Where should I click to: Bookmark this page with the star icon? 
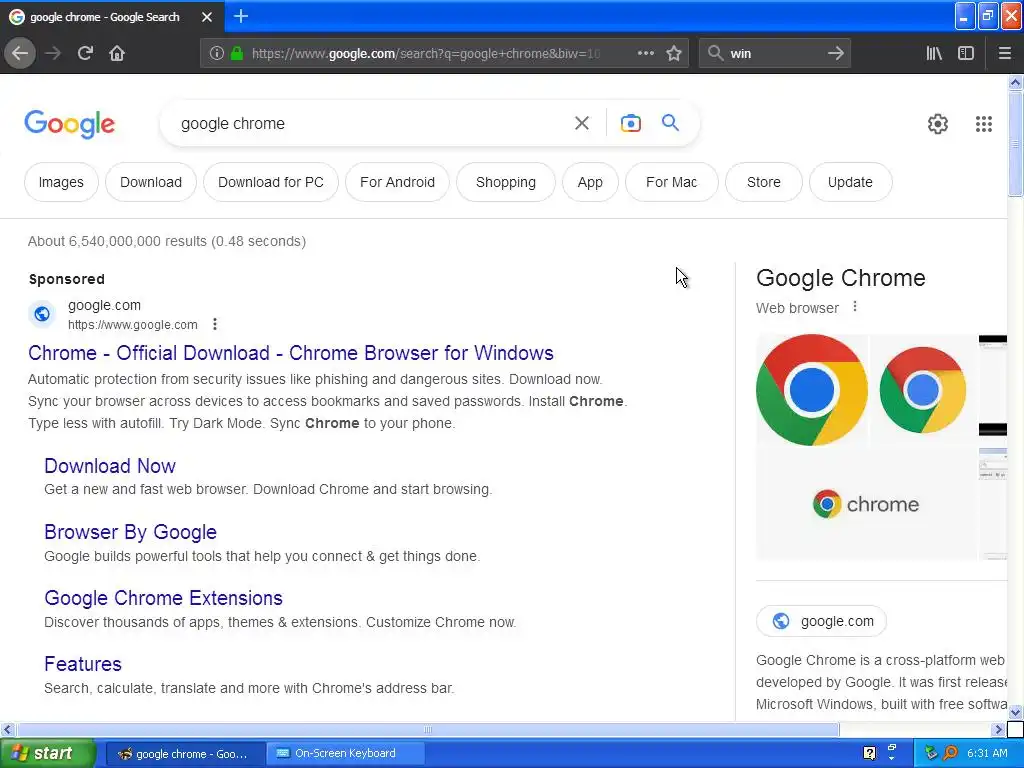coord(674,54)
